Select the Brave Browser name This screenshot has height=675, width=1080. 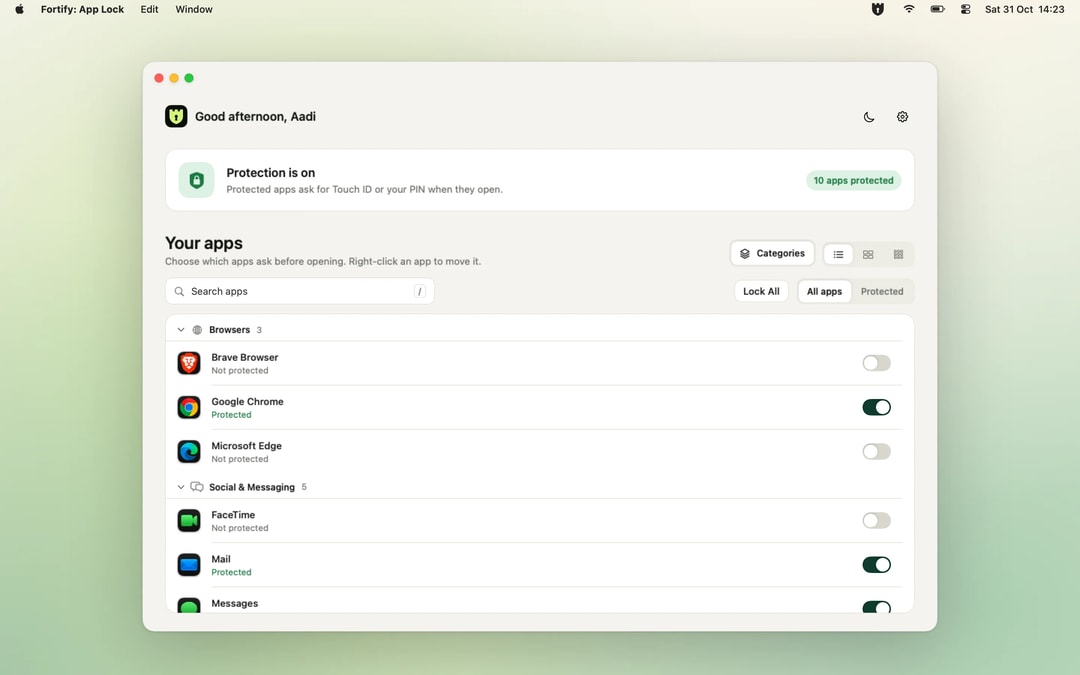[x=245, y=357]
